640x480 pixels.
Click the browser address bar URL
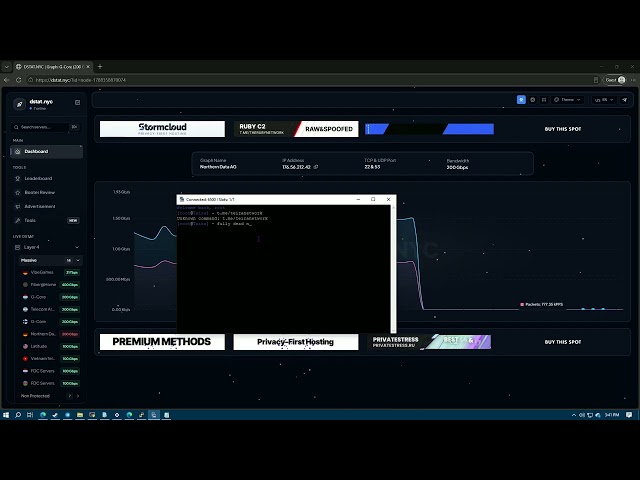click(81, 80)
